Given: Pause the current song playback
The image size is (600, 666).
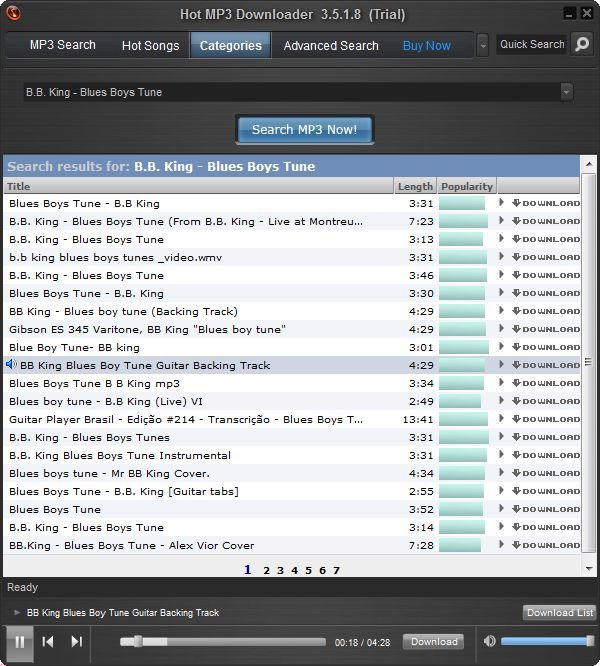Looking at the screenshot, I should [20, 641].
